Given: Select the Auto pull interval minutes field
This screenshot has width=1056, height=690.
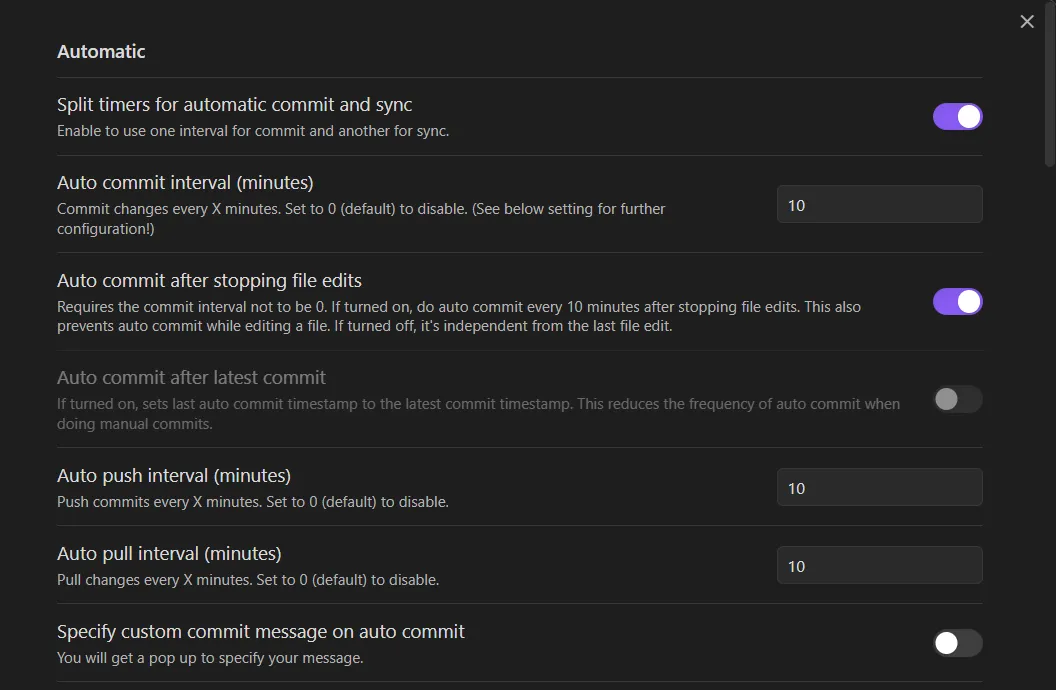Looking at the screenshot, I should coord(879,566).
